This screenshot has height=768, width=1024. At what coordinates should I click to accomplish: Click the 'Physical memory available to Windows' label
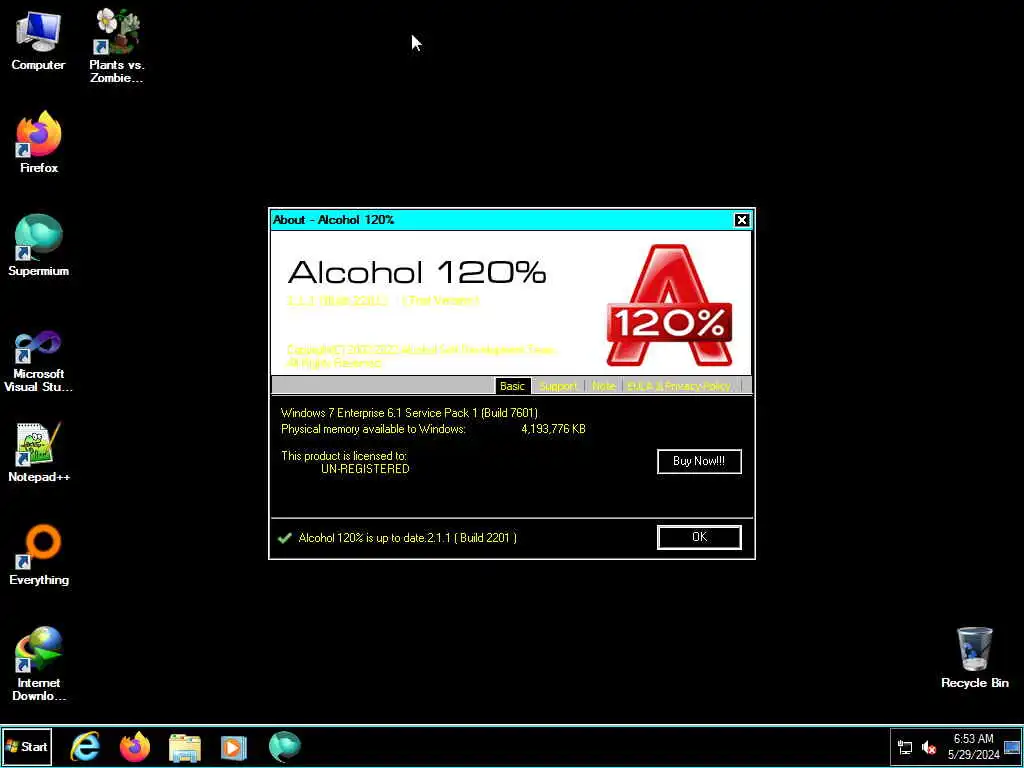tap(374, 429)
